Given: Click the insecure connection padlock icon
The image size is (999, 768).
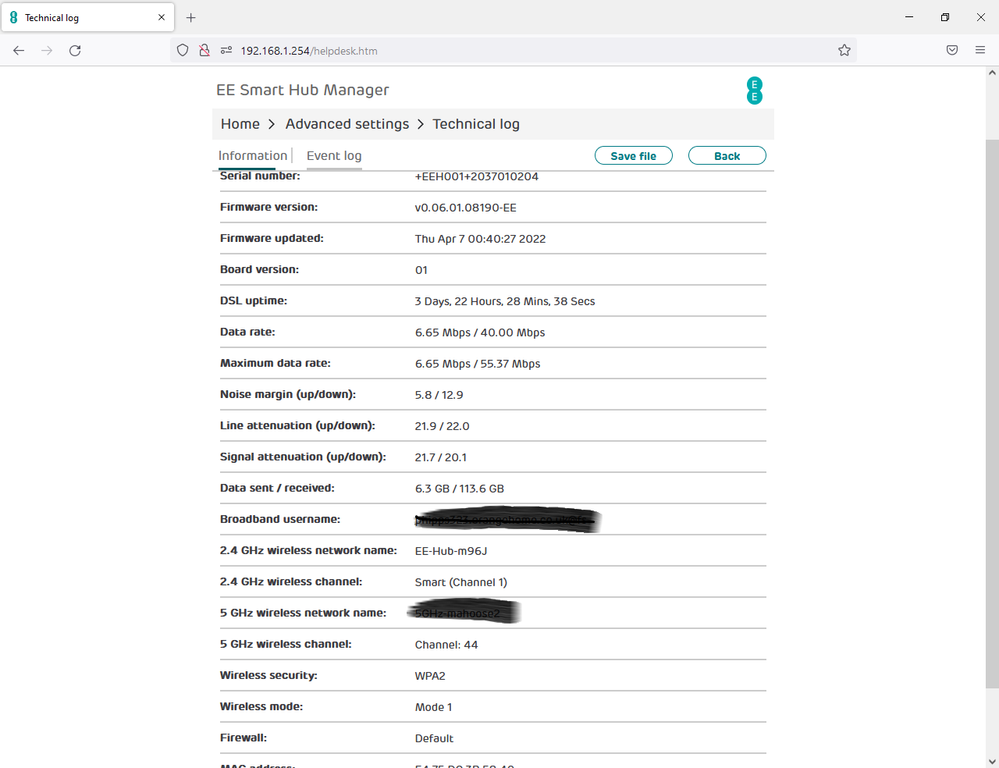Looking at the screenshot, I should click(x=204, y=50).
